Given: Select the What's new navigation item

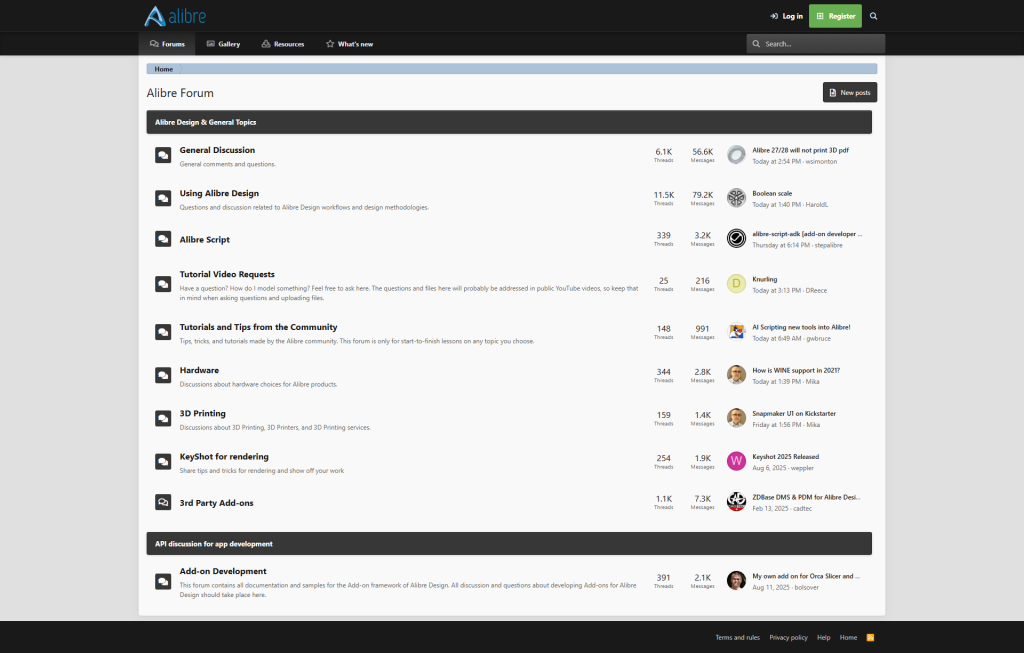Looking at the screenshot, I should [x=349, y=44].
